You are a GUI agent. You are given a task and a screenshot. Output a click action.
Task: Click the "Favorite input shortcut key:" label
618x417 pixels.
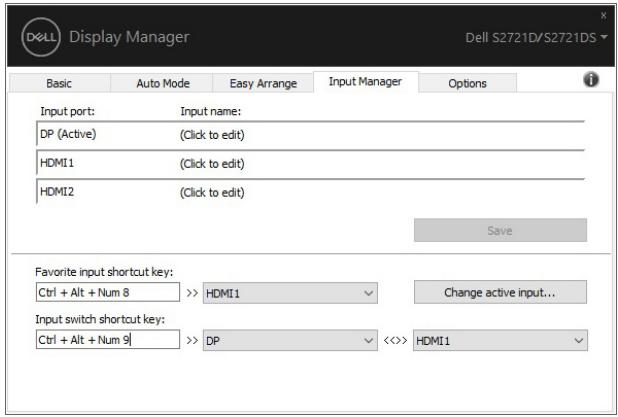click(104, 272)
